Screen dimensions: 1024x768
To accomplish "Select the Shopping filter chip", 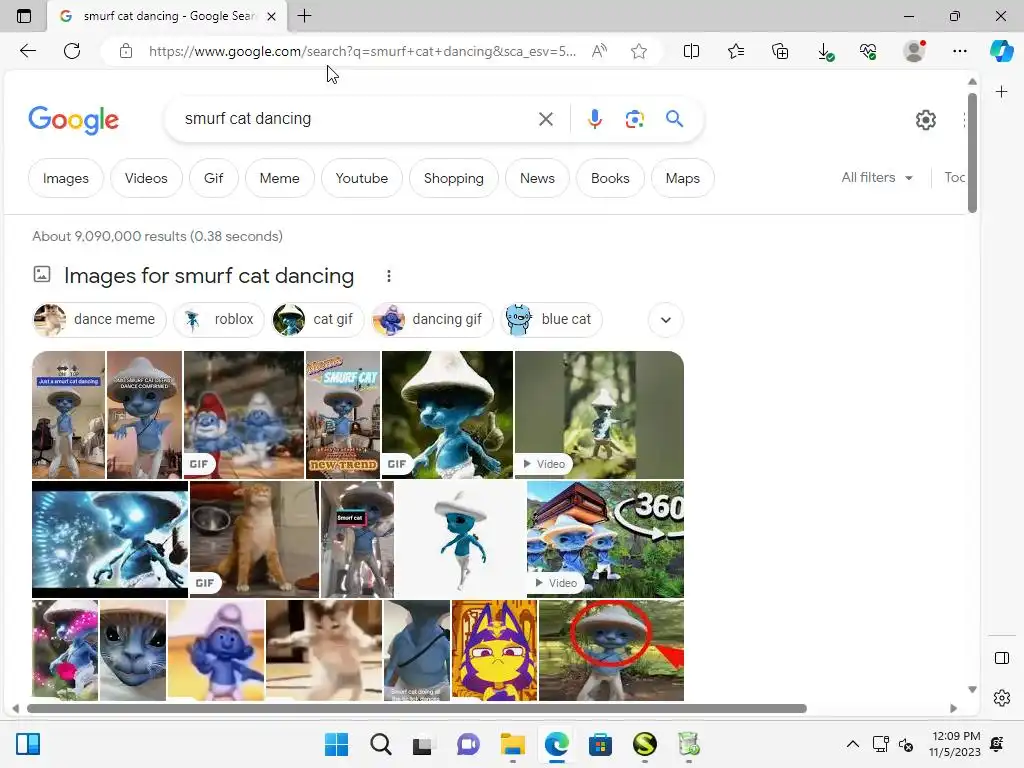I will tap(454, 178).
